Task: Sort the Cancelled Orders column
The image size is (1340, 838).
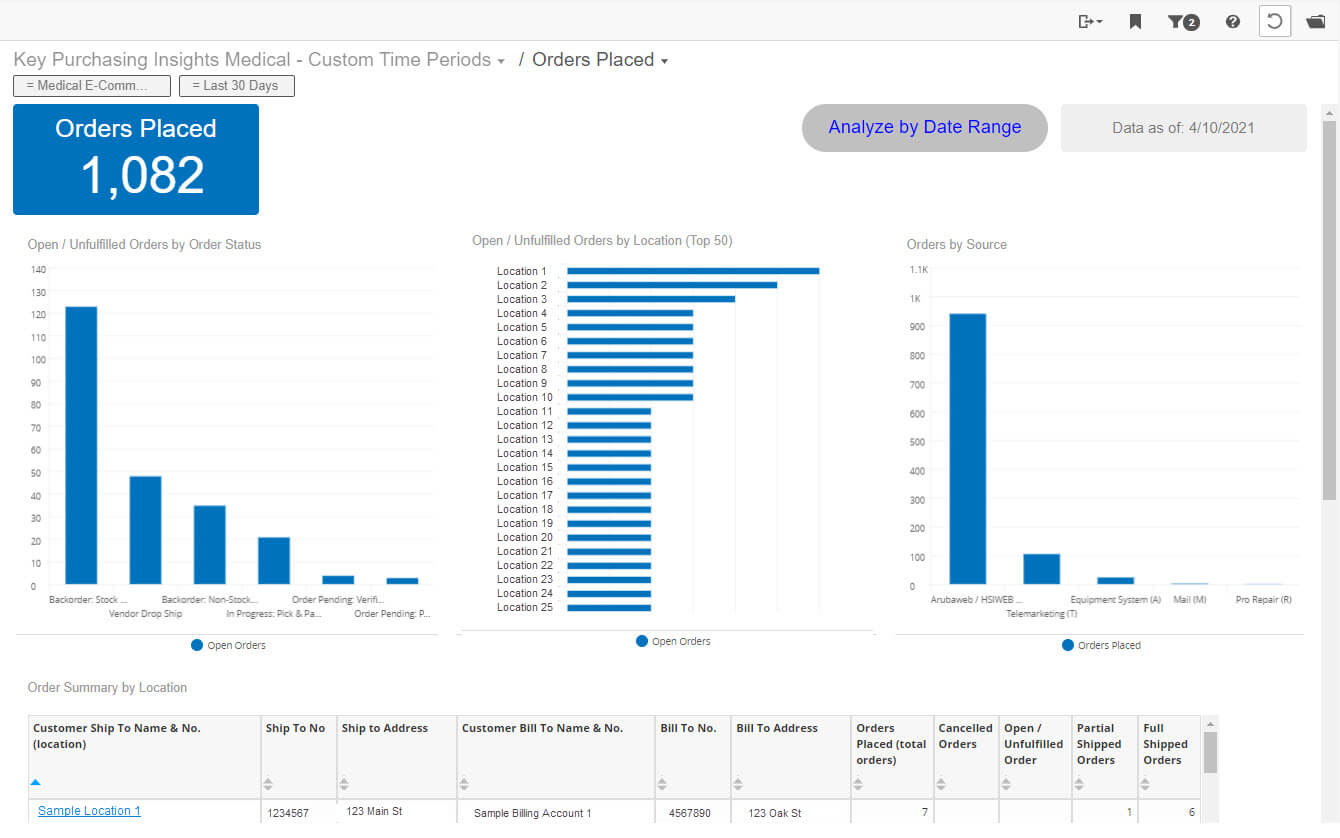Action: 942,784
